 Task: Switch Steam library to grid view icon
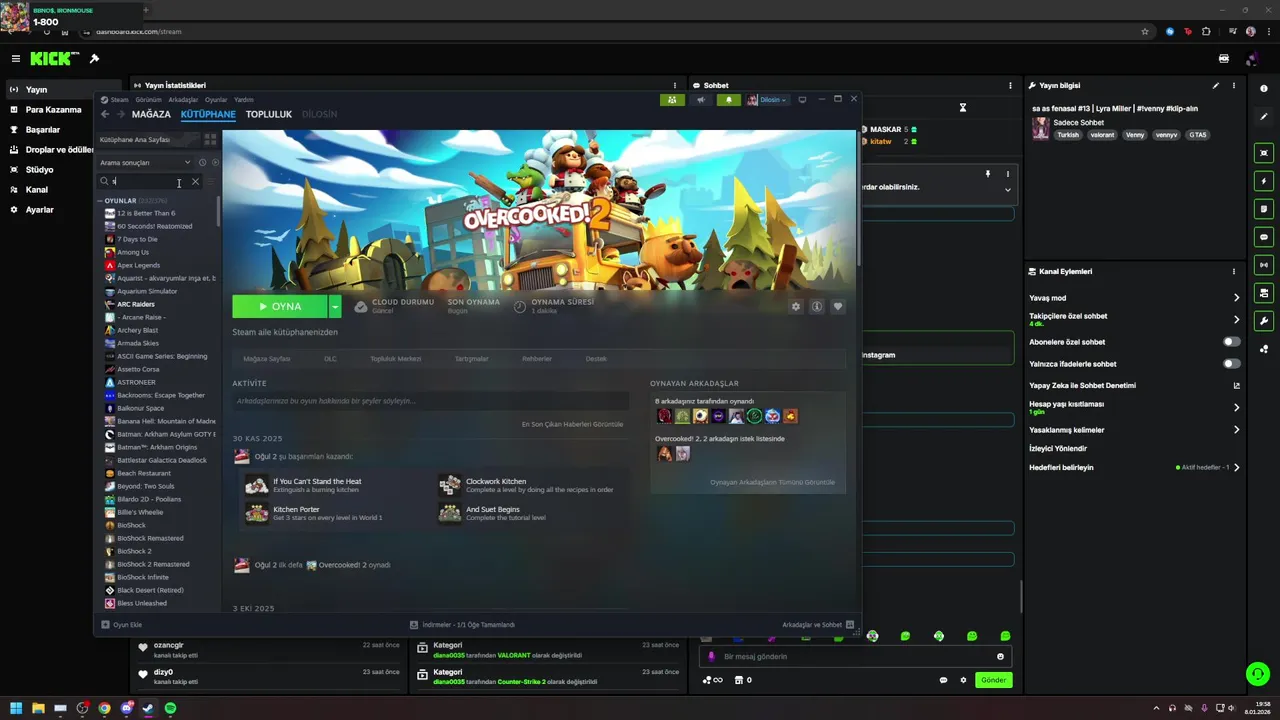(x=210, y=140)
